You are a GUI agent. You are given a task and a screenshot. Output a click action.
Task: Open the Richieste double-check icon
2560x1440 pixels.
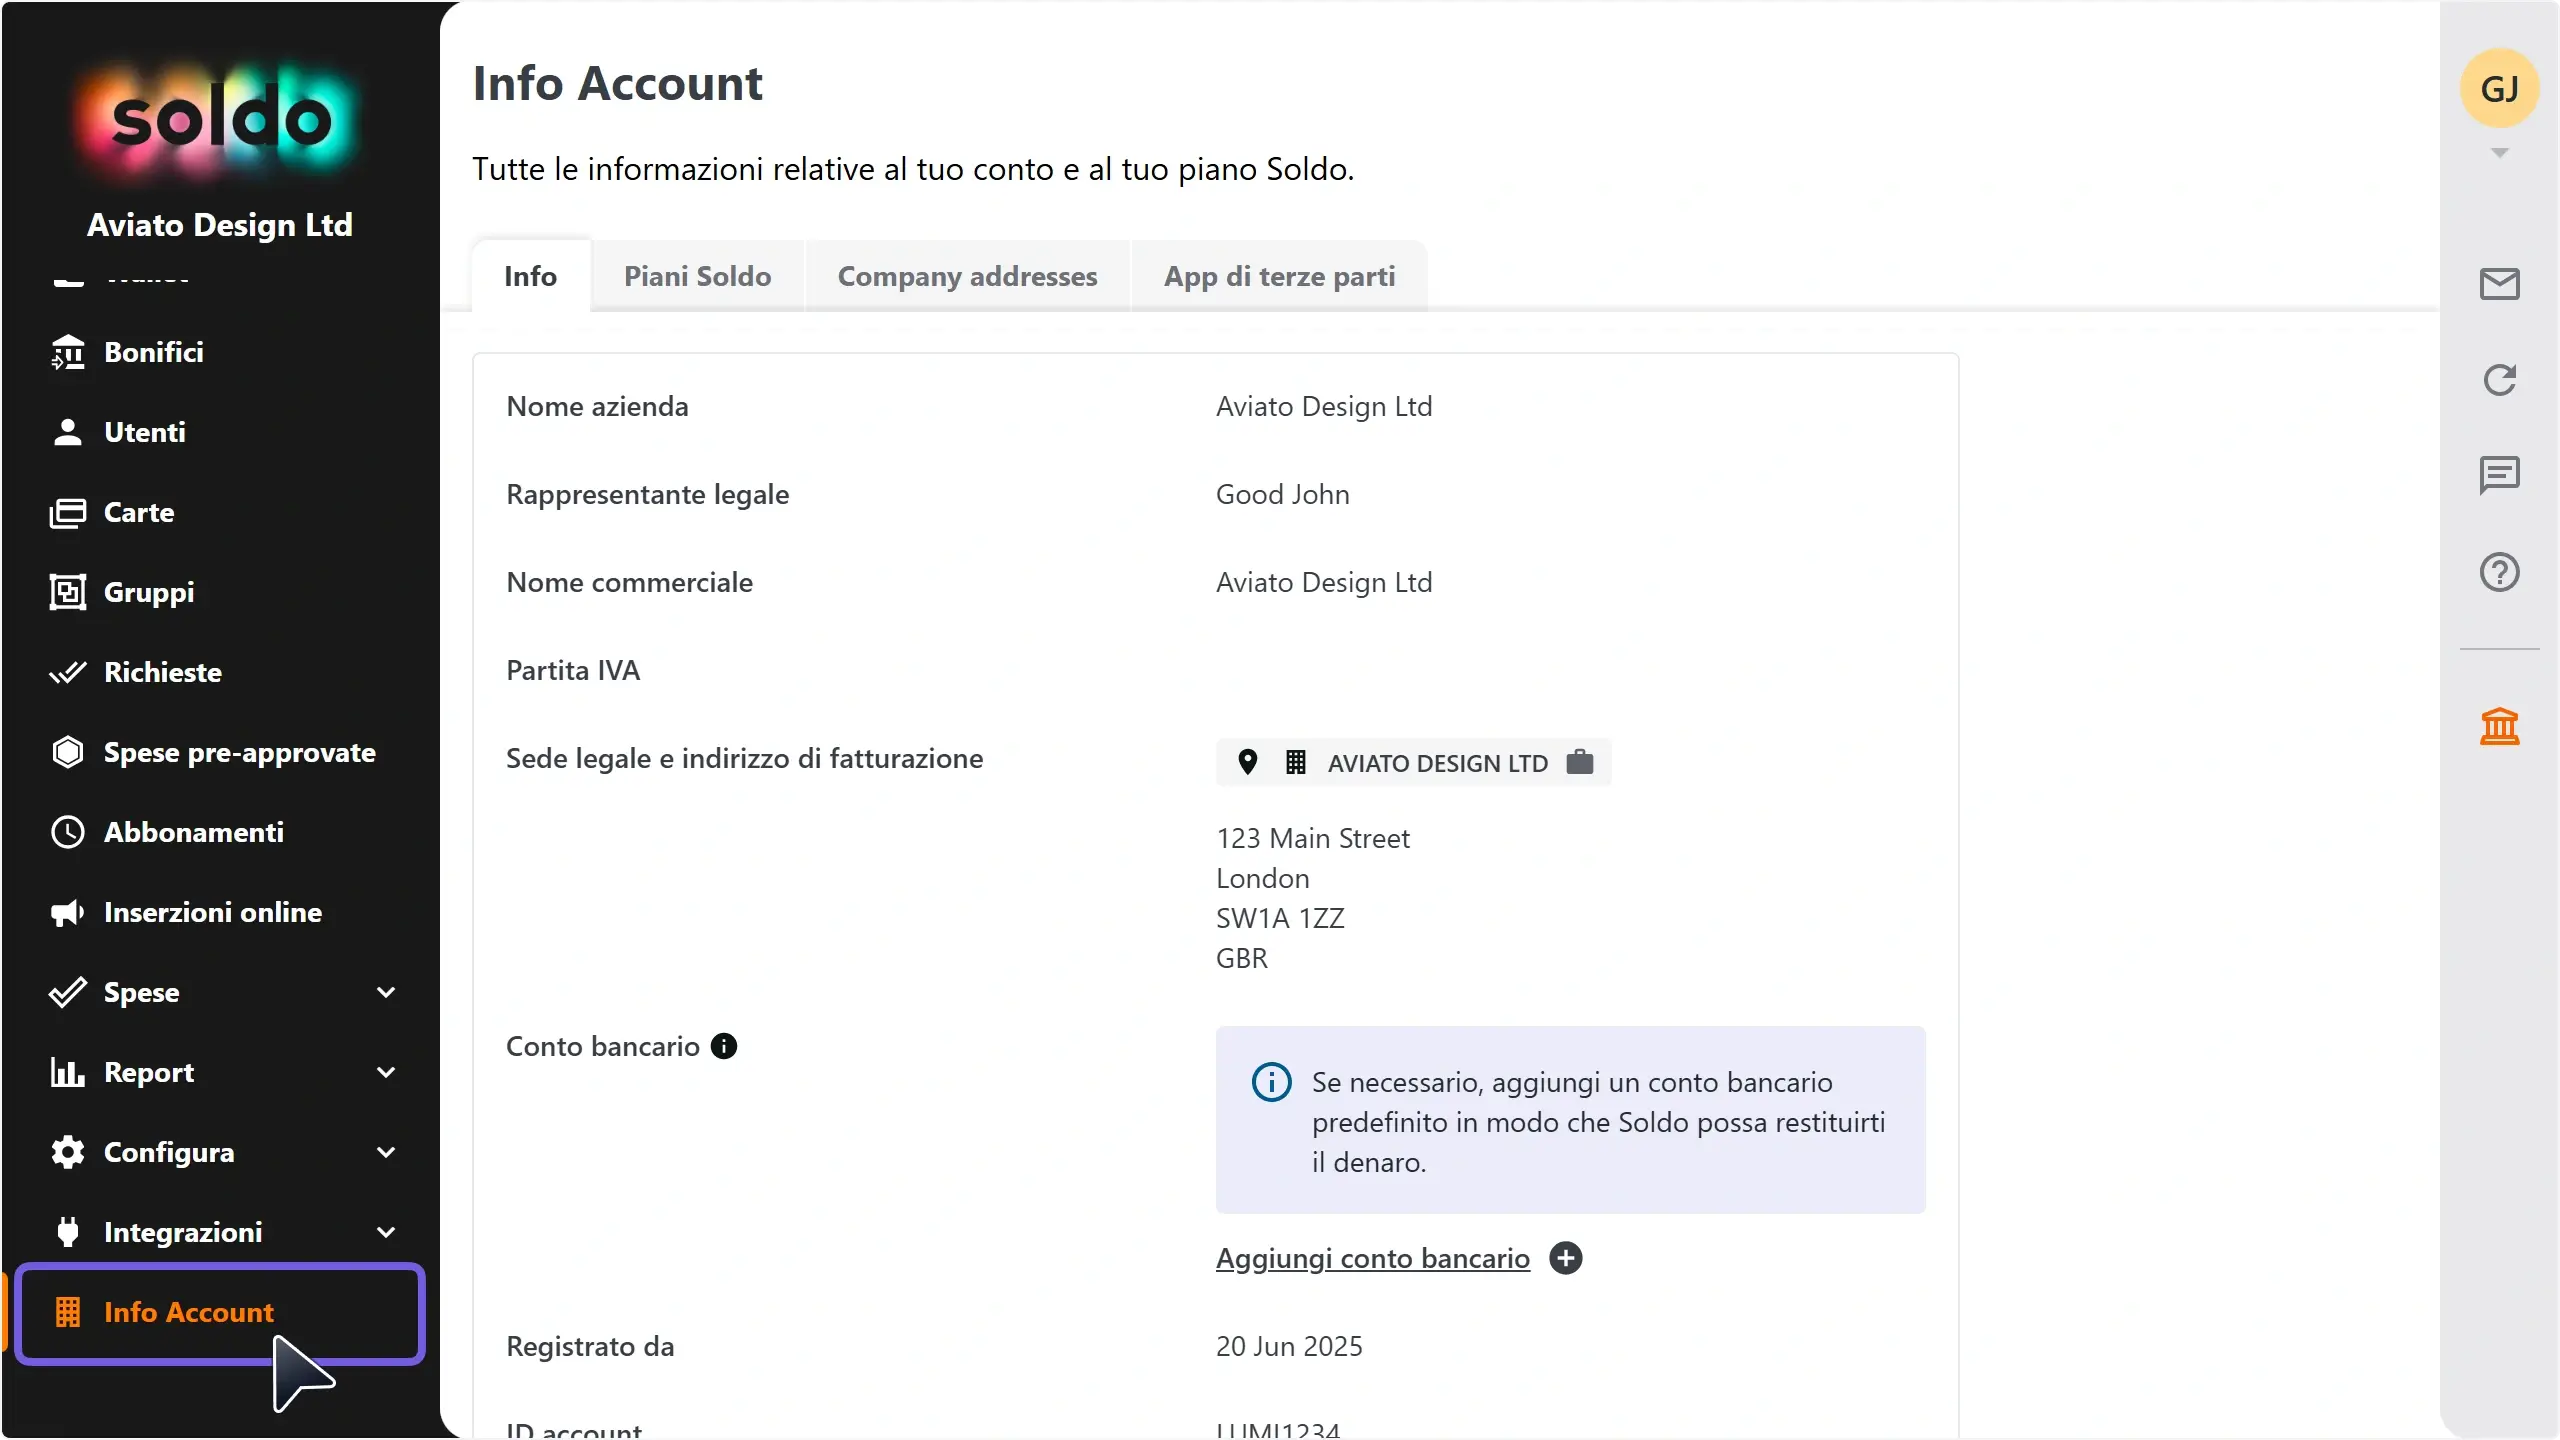point(68,672)
